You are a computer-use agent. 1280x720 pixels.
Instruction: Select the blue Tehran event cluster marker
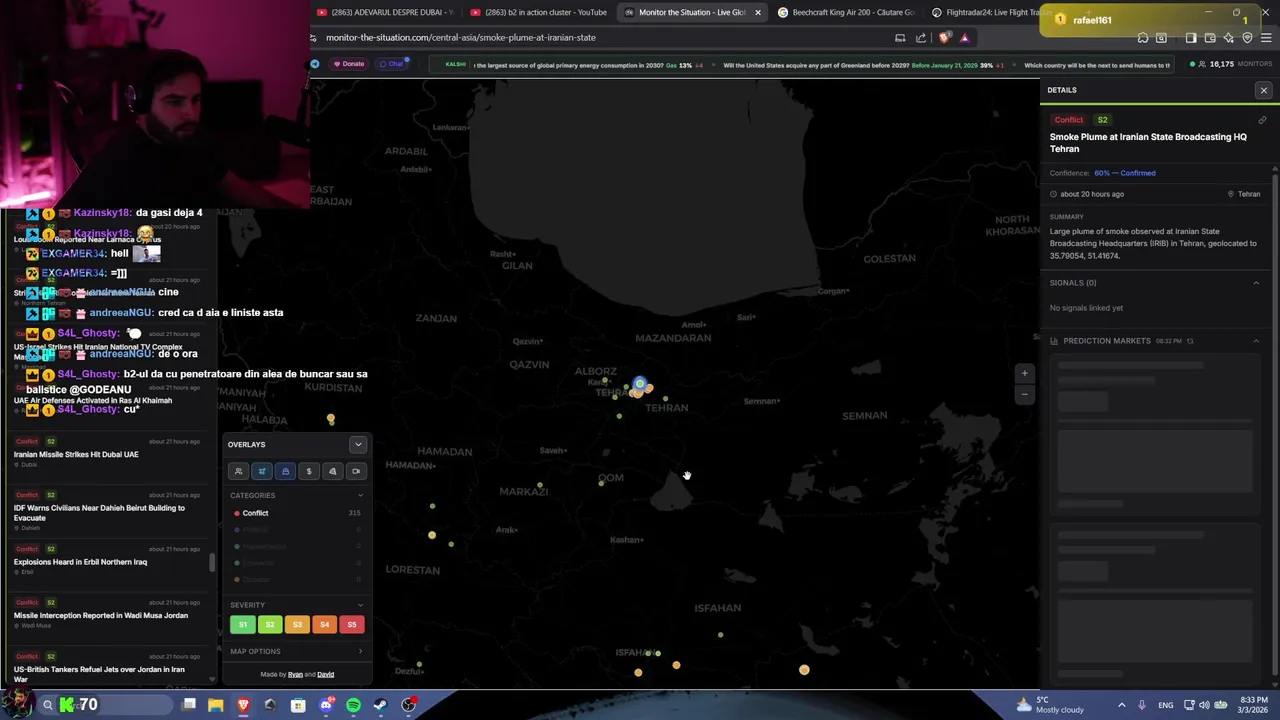tap(640, 384)
